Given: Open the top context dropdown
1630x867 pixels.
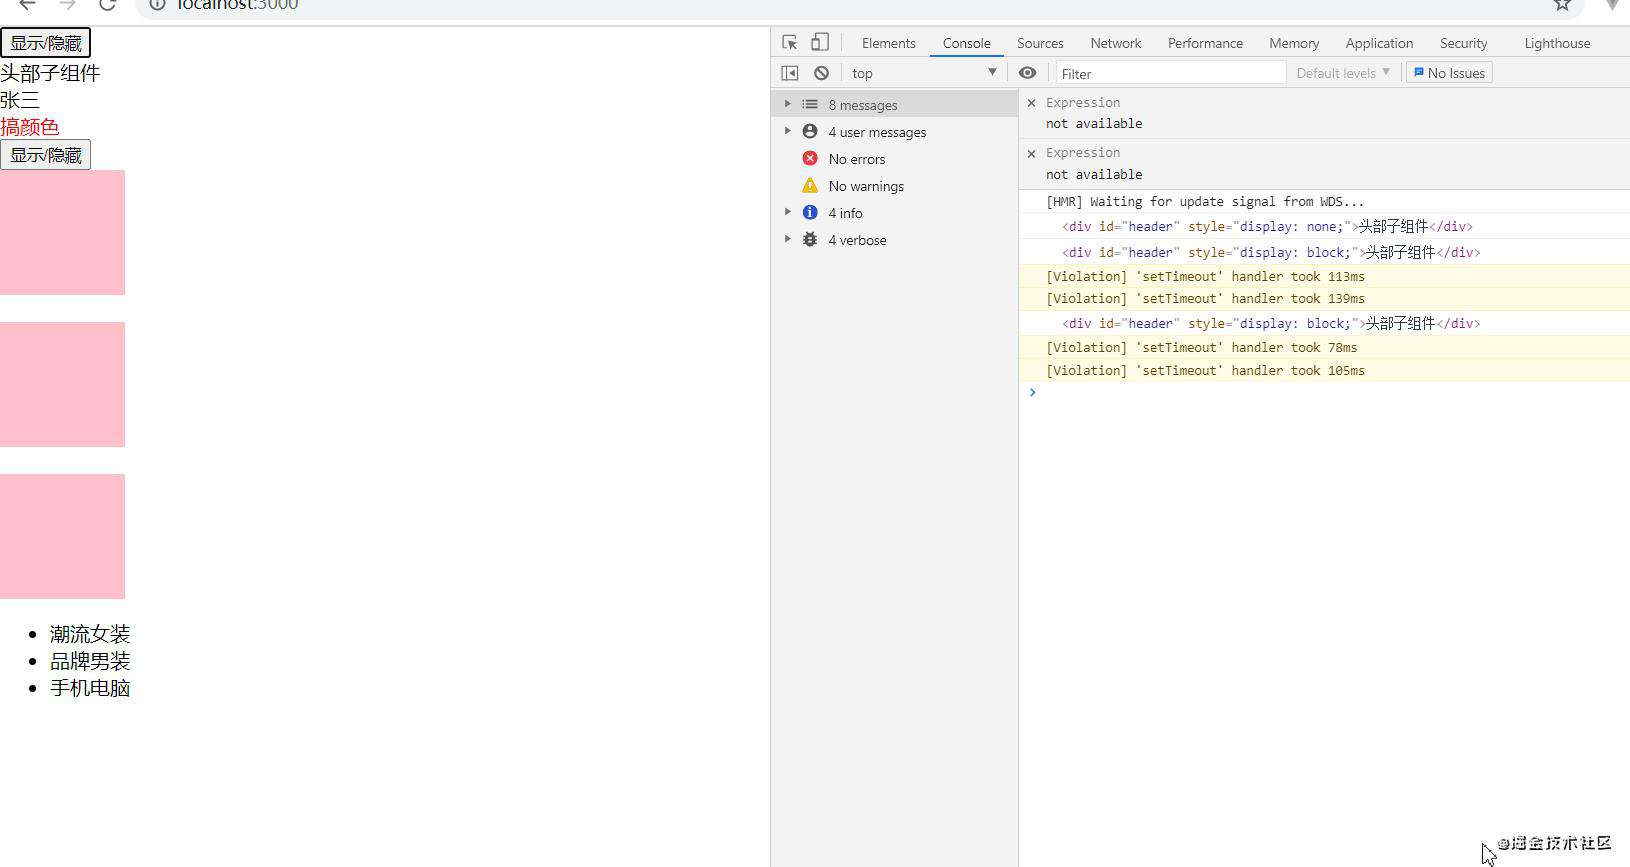Looking at the screenshot, I should pos(924,73).
